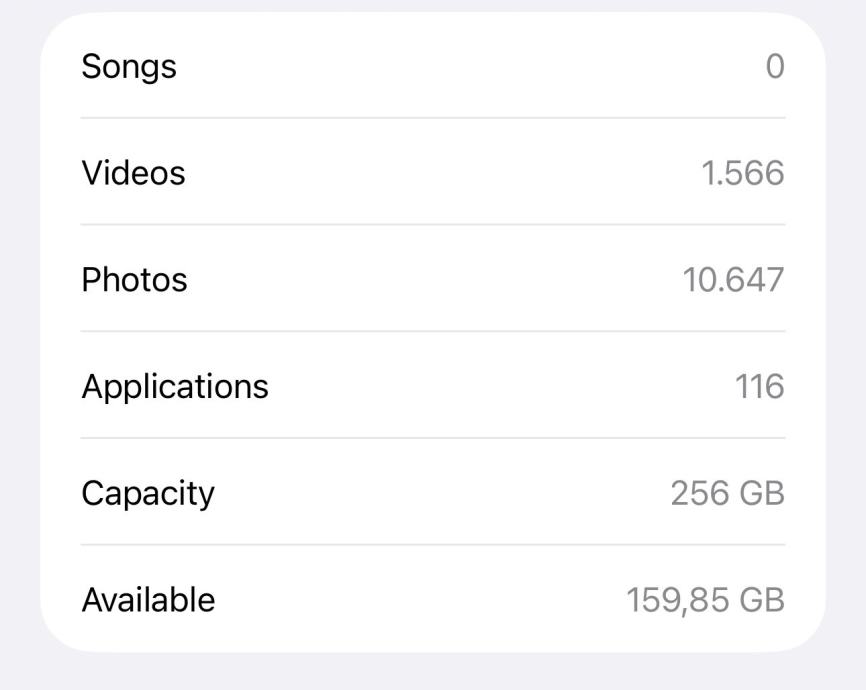
Task: Tap the Videos label
Action: [133, 173]
